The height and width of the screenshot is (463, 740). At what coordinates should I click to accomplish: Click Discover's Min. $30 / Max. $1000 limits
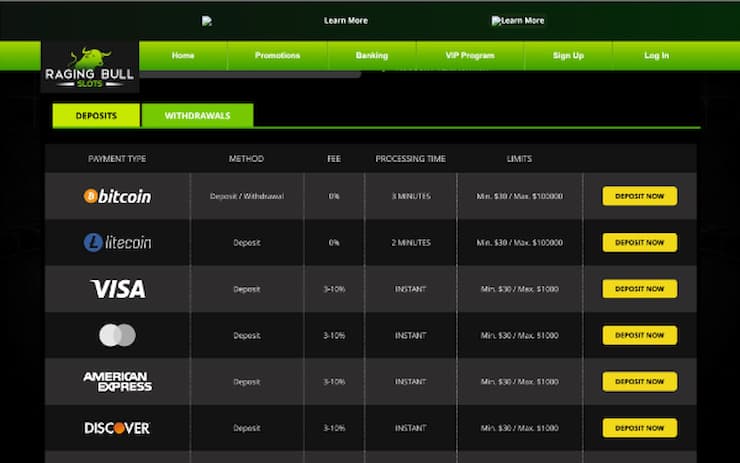click(520, 428)
